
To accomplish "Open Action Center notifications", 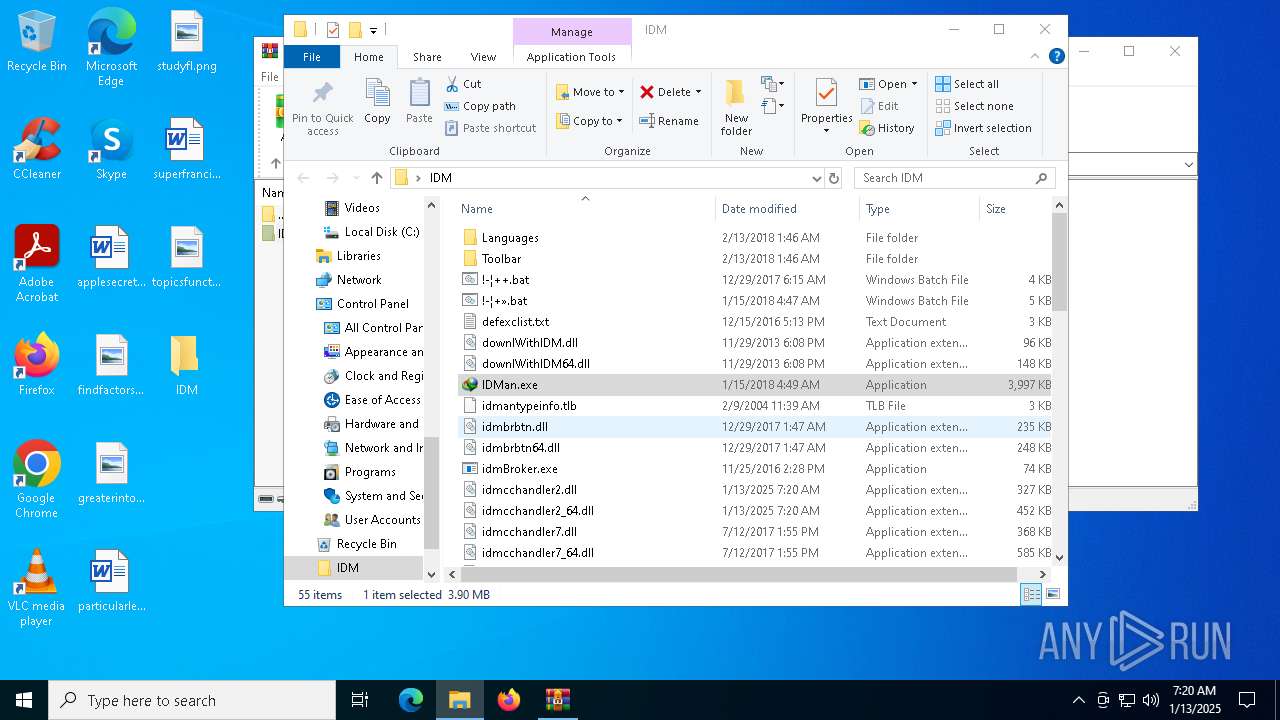I will tap(1247, 700).
